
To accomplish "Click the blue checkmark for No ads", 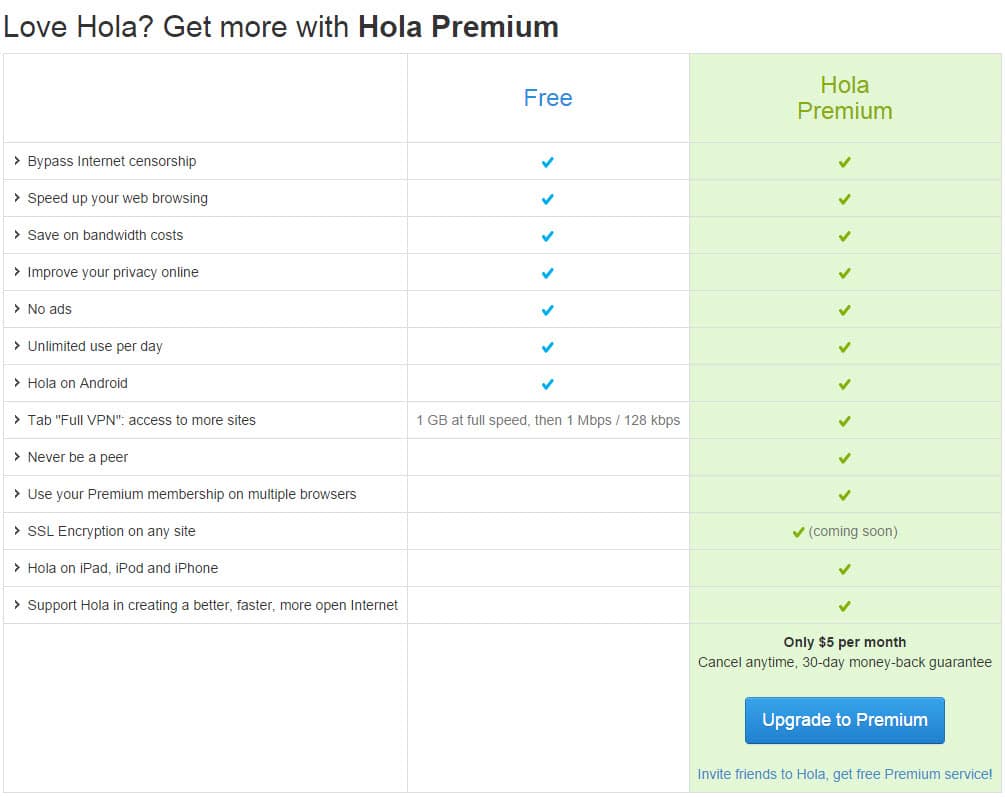I will click(547, 310).
